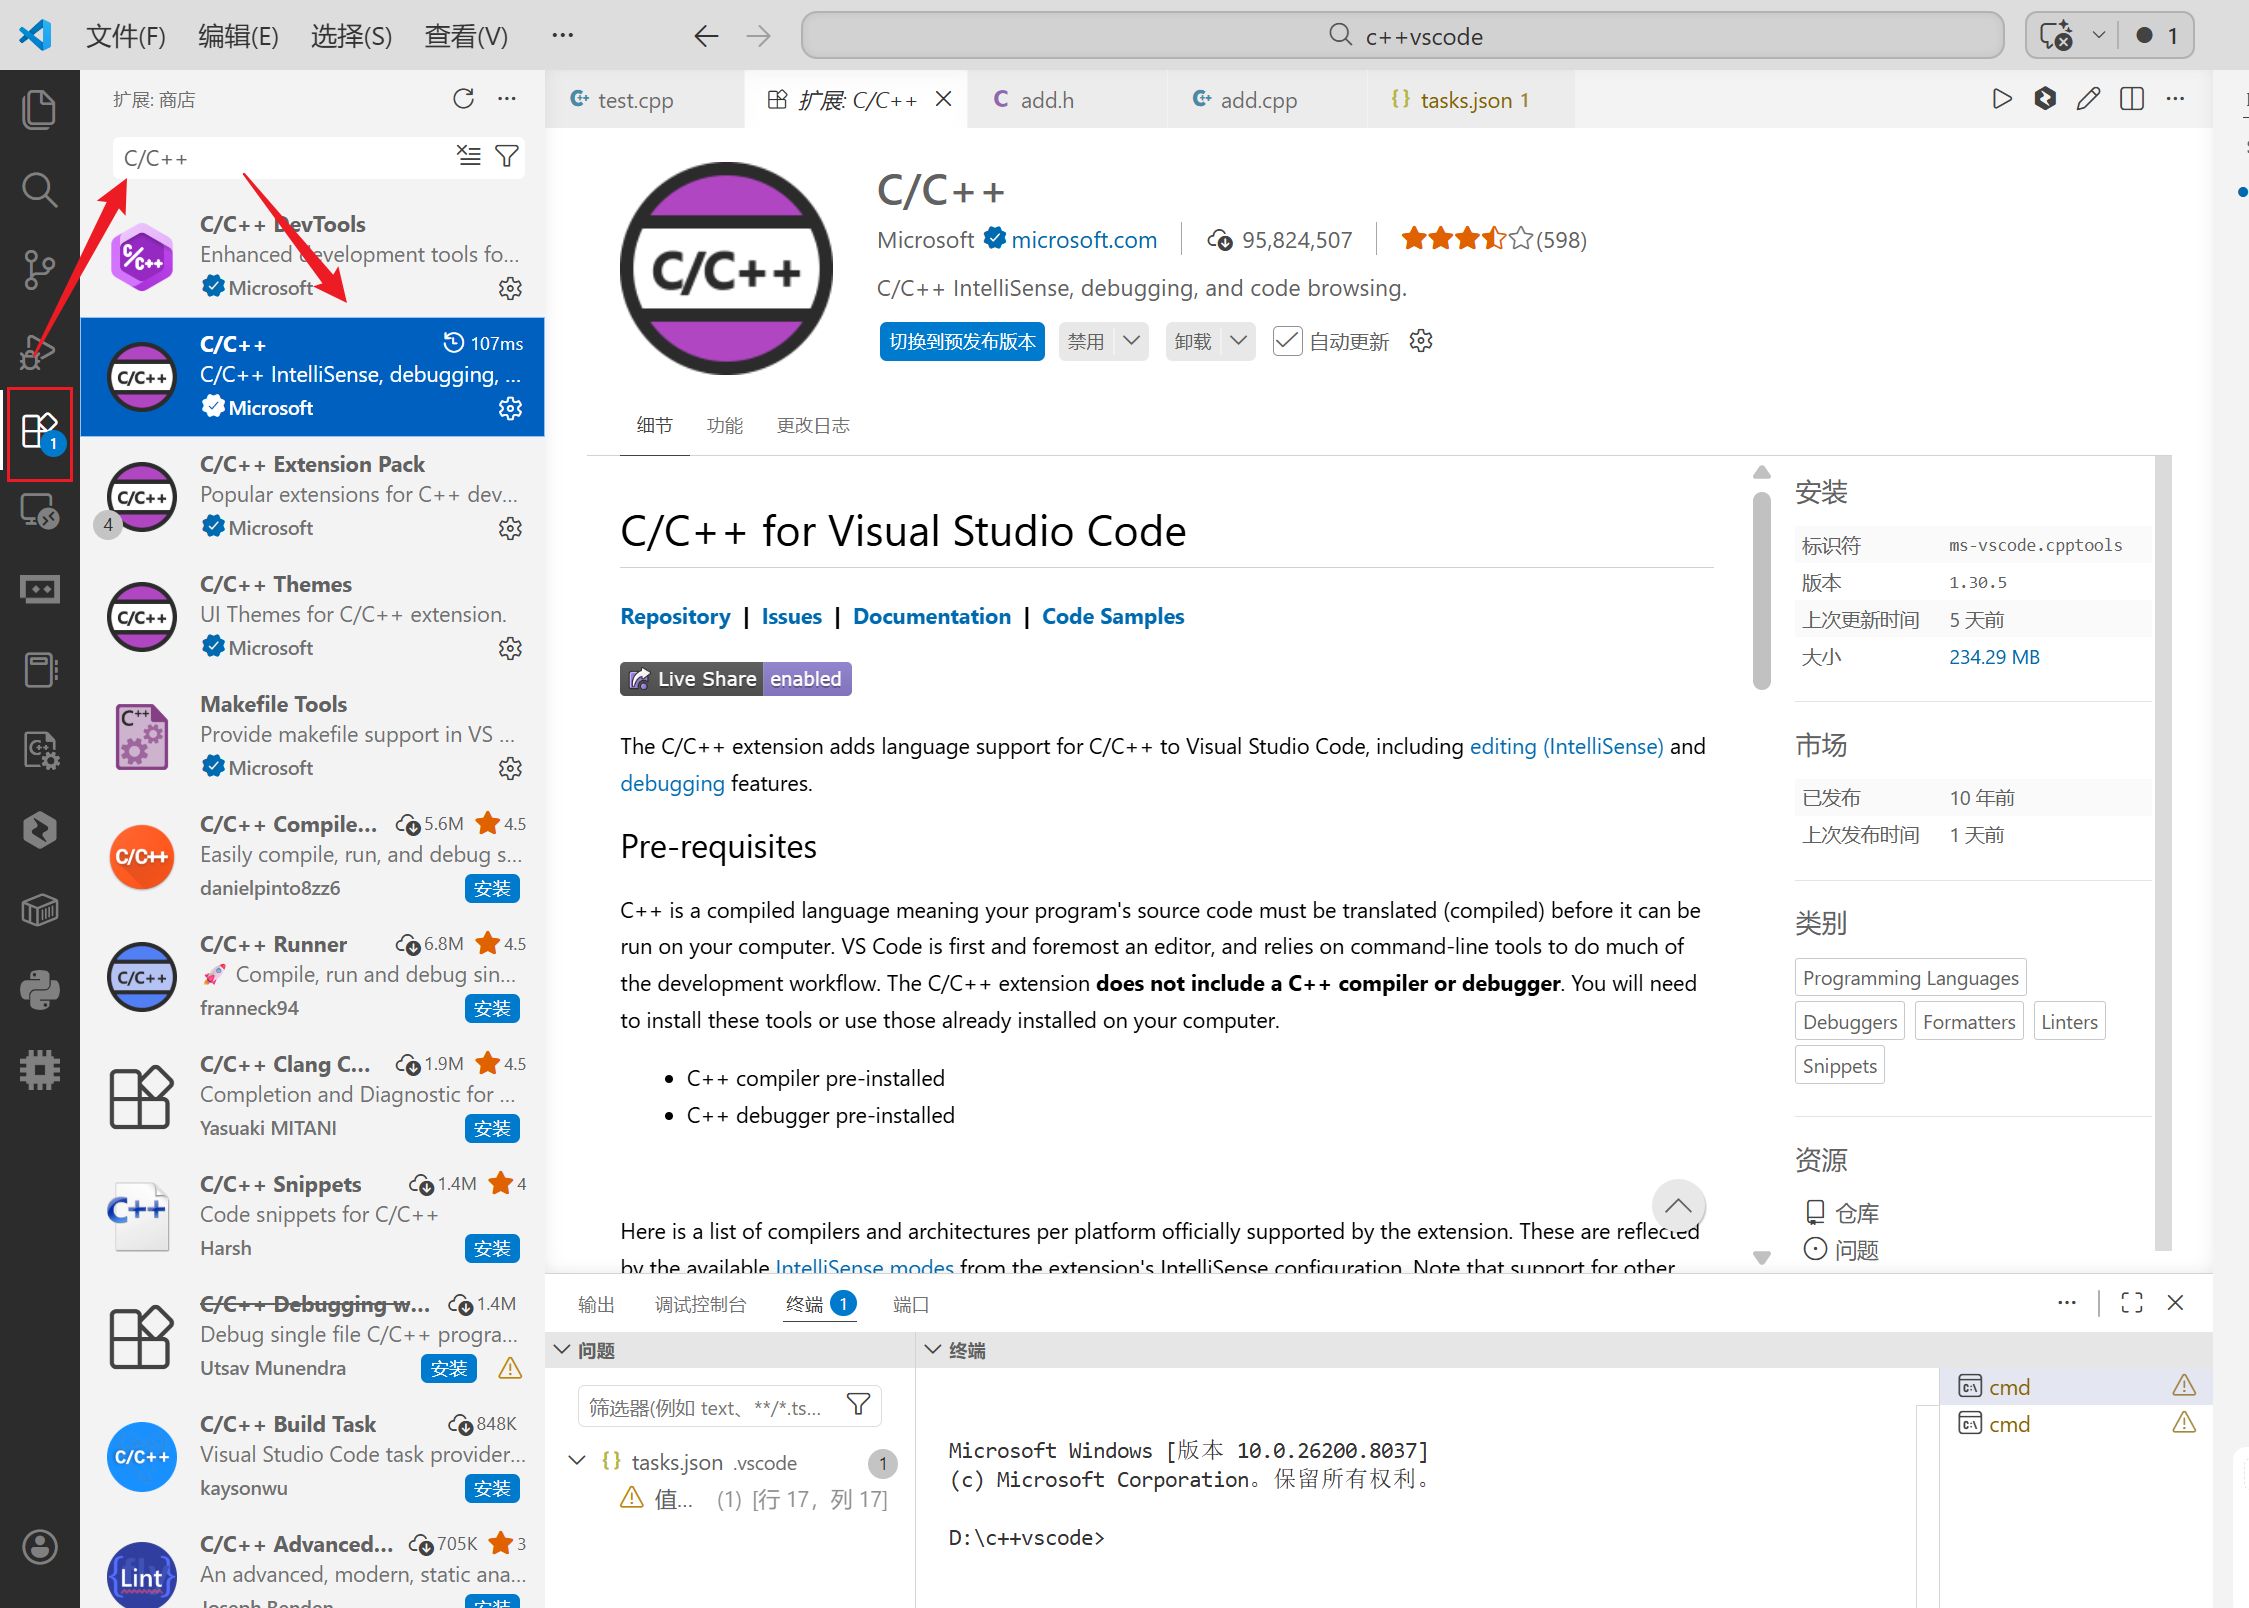This screenshot has height=1608, width=2249.
Task: Collapse the 问题 section
Action: 563,1350
